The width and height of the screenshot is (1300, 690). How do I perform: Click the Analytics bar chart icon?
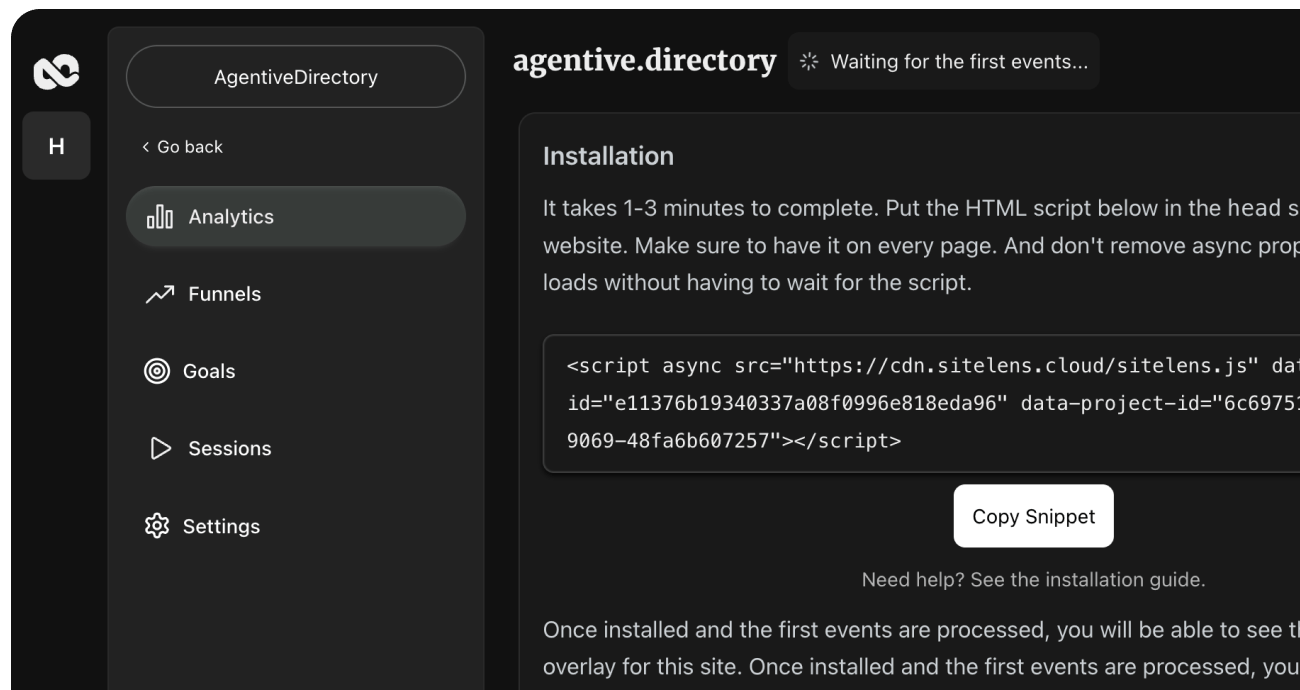(160, 217)
